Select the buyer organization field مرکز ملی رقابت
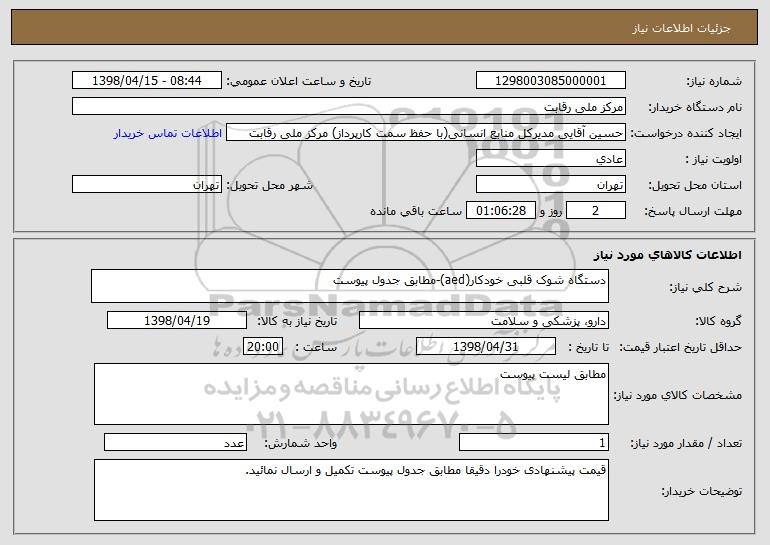This screenshot has width=770, height=545. (349, 107)
